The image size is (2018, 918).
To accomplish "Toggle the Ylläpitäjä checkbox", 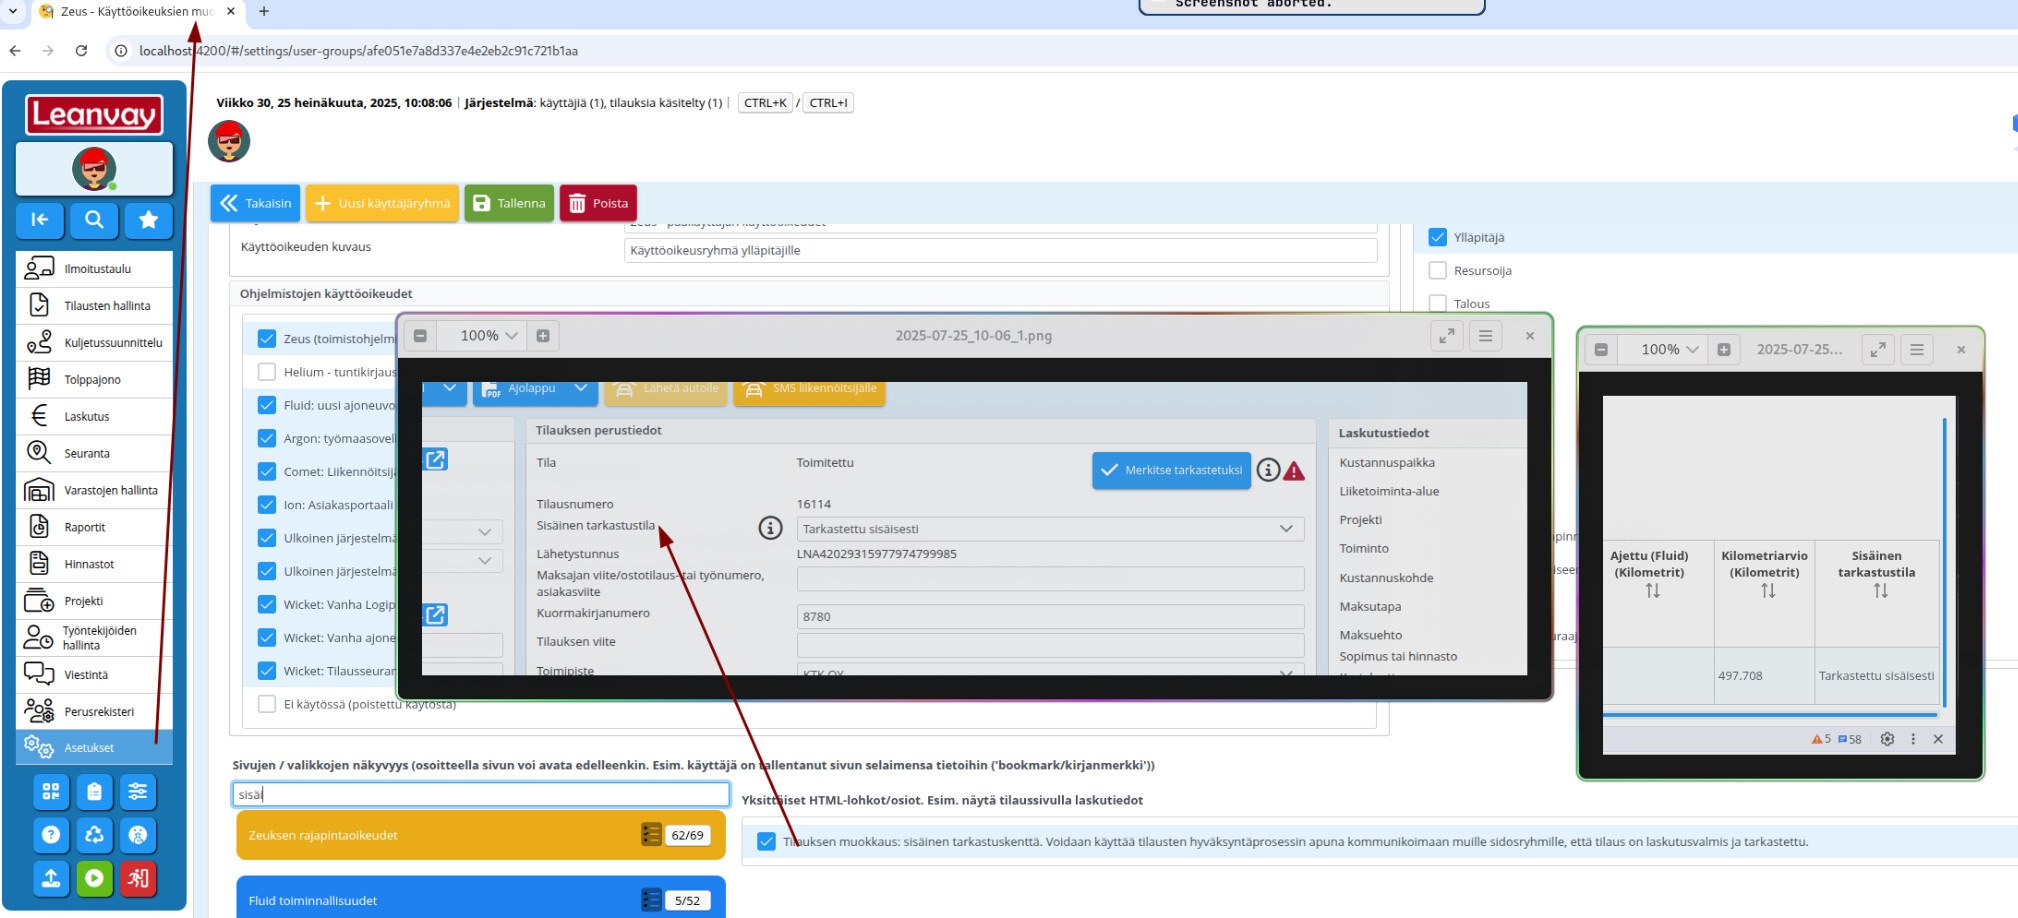I will coord(1438,237).
